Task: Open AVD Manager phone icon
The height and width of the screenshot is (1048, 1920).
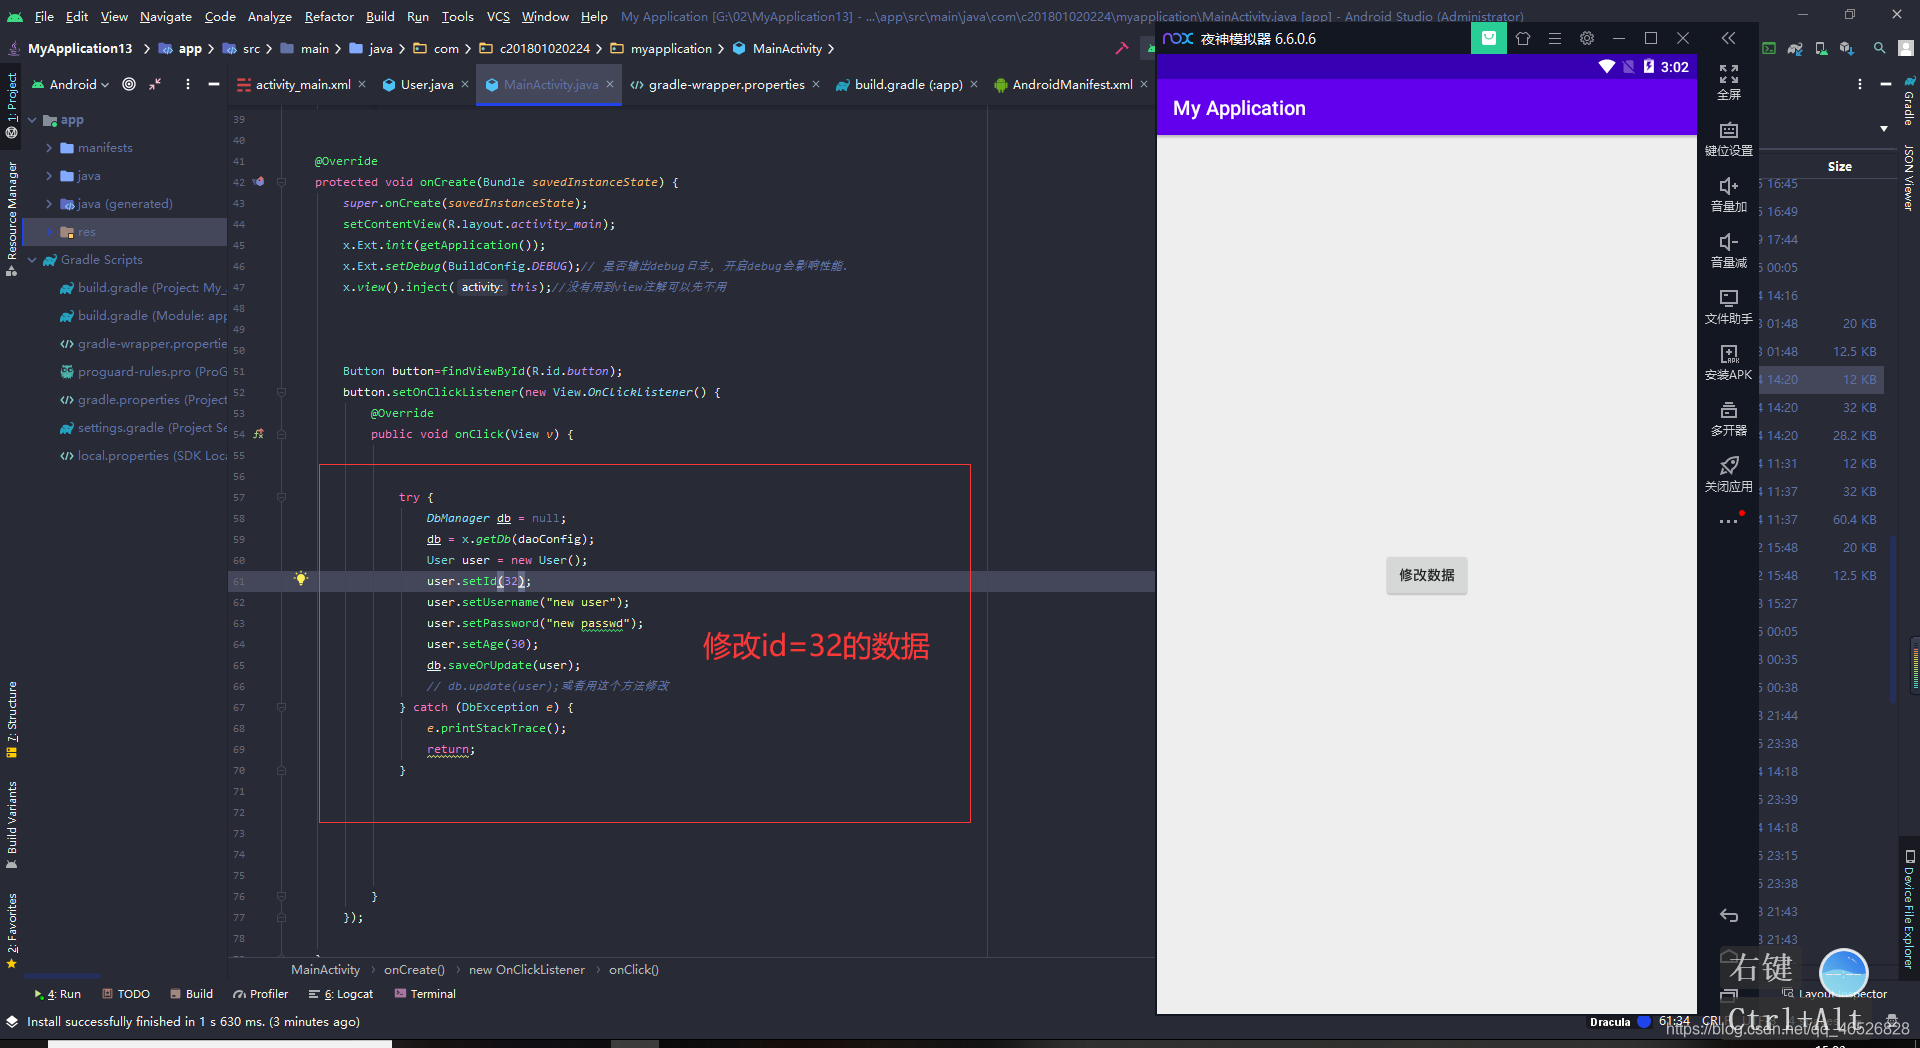Action: 1821,48
